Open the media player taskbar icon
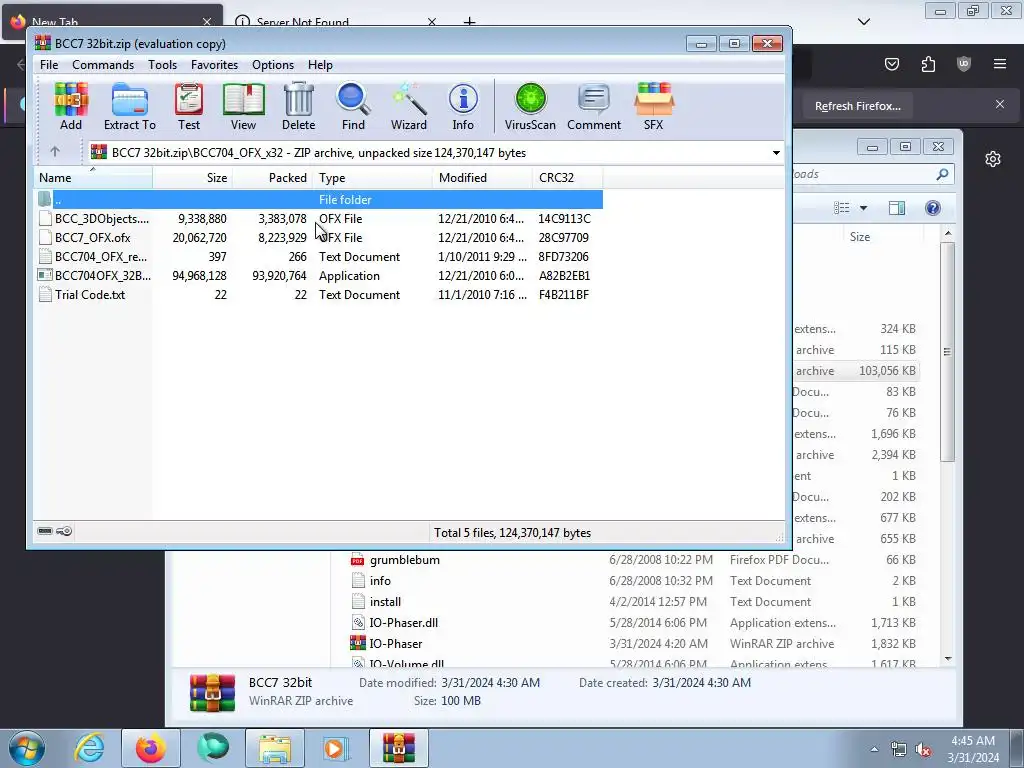Image resolution: width=1024 pixels, height=768 pixels. point(336,748)
